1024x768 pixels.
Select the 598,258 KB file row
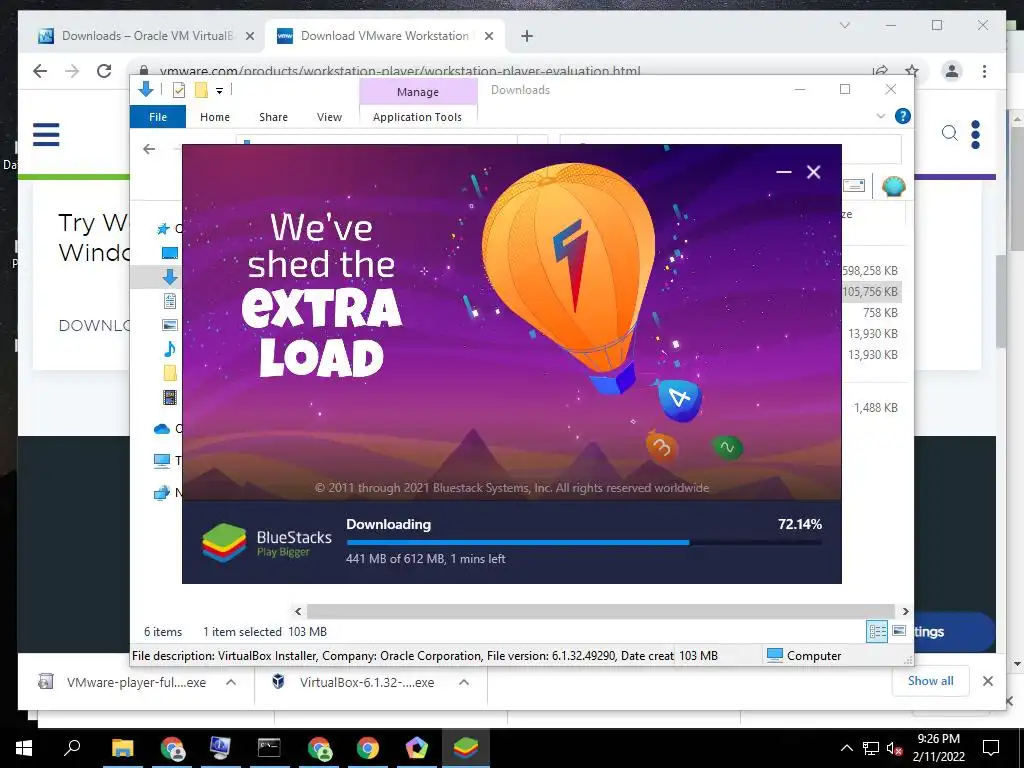click(x=871, y=270)
